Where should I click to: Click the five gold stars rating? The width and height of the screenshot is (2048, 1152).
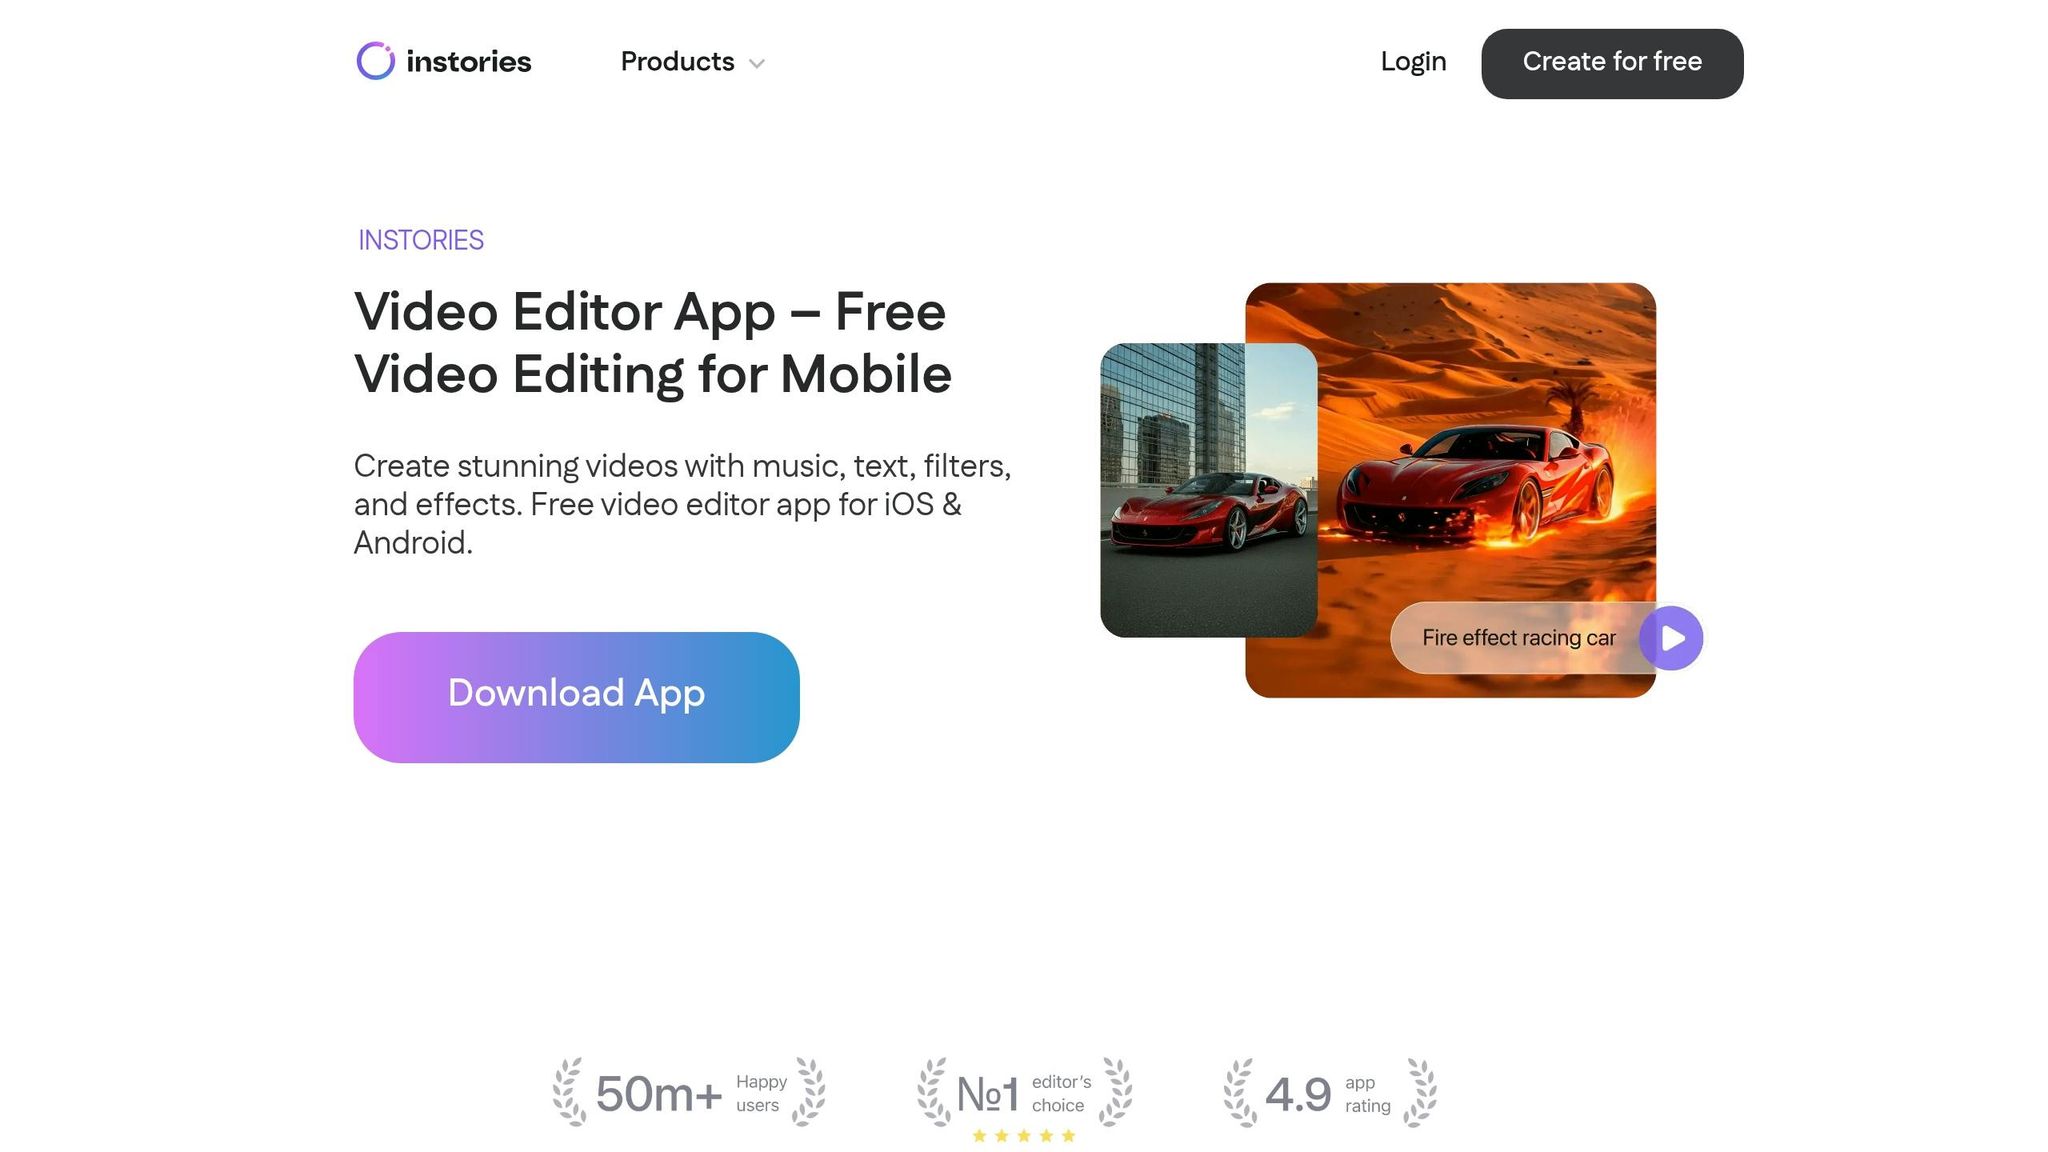(1024, 1135)
